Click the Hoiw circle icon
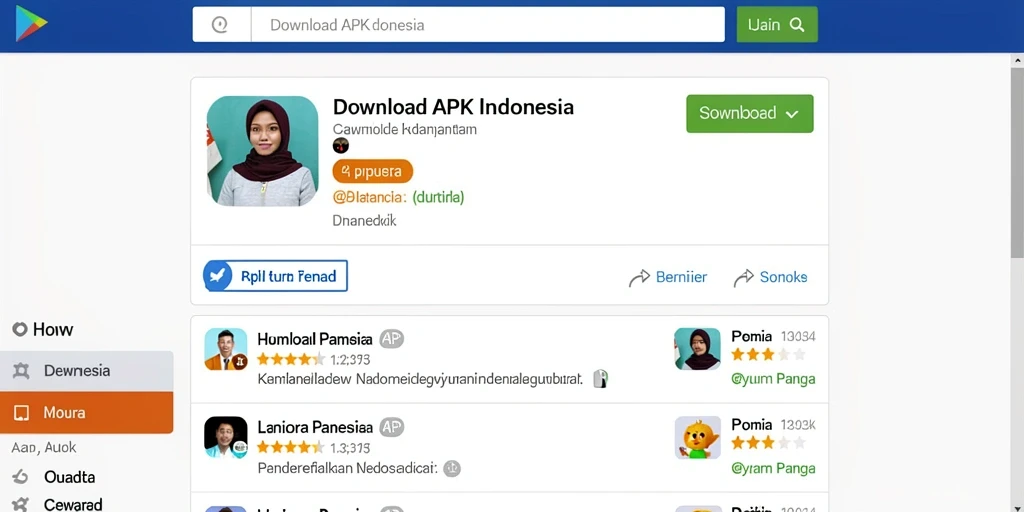This screenshot has height=512, width=1024. 20,329
